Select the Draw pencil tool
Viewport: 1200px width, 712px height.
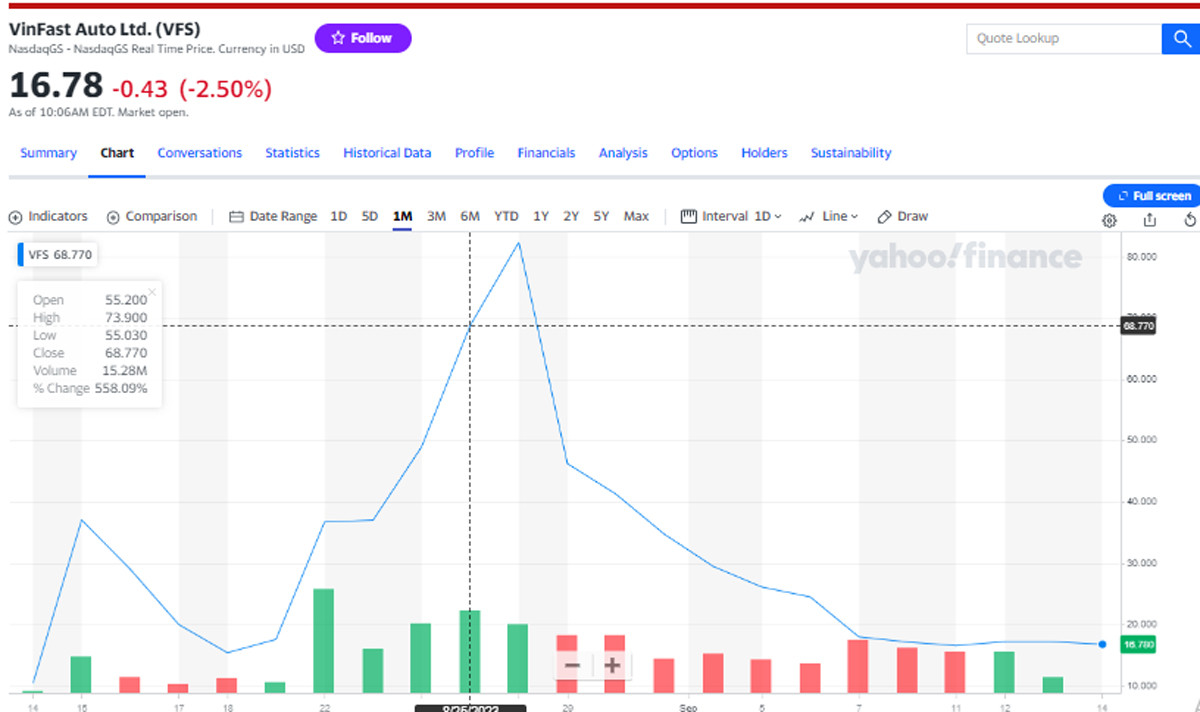coord(902,216)
